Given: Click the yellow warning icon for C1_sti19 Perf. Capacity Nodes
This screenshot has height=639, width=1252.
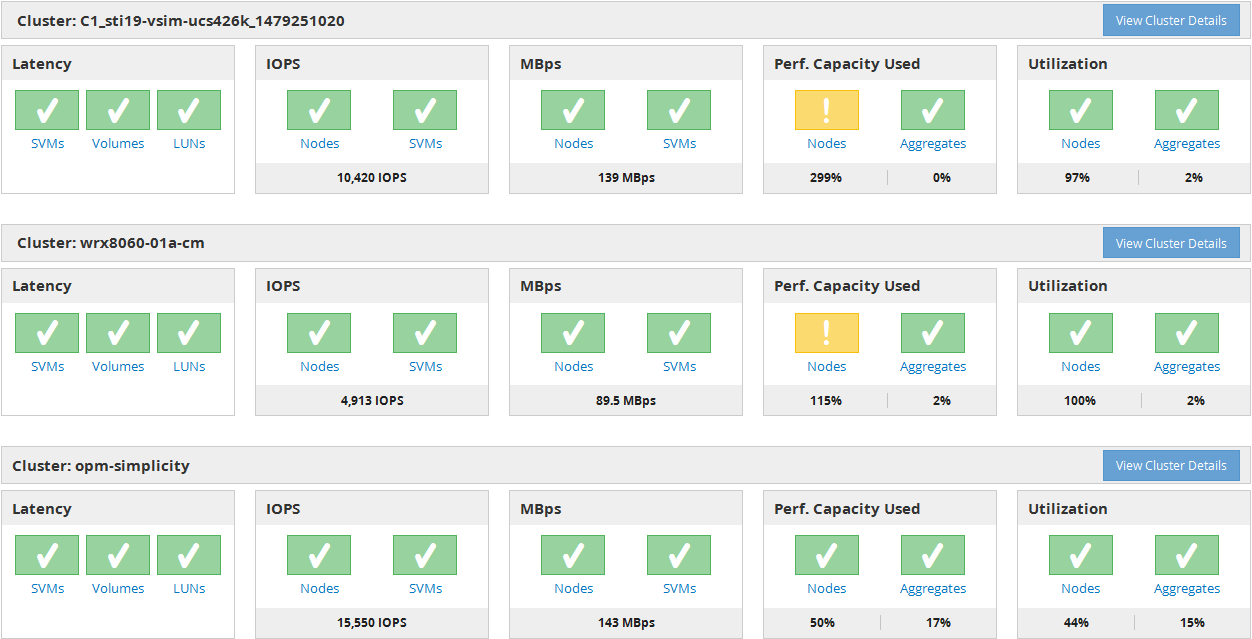Looking at the screenshot, I should 826,110.
